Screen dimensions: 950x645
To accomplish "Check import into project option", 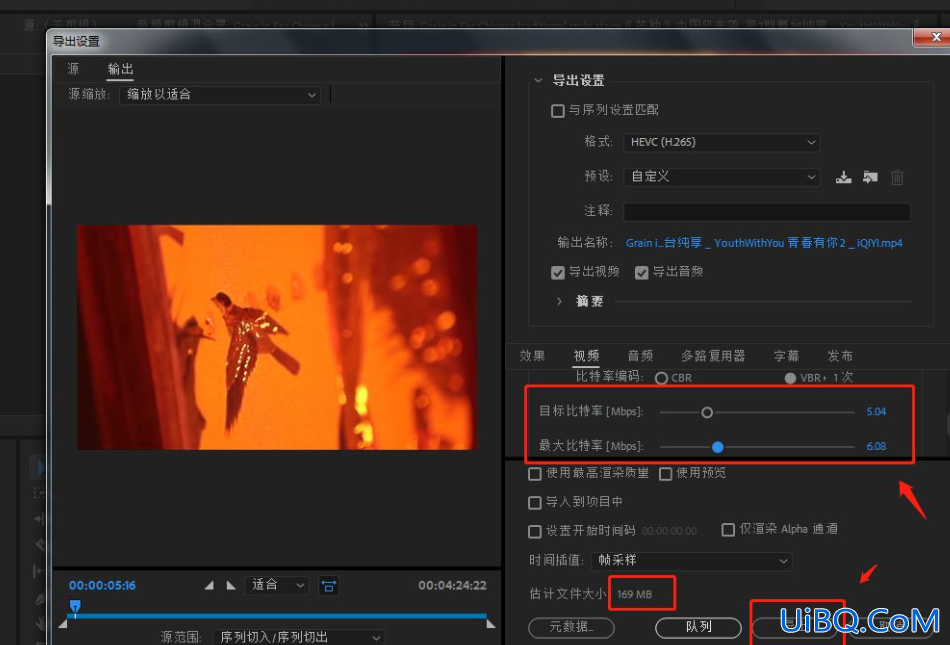I will pos(534,503).
